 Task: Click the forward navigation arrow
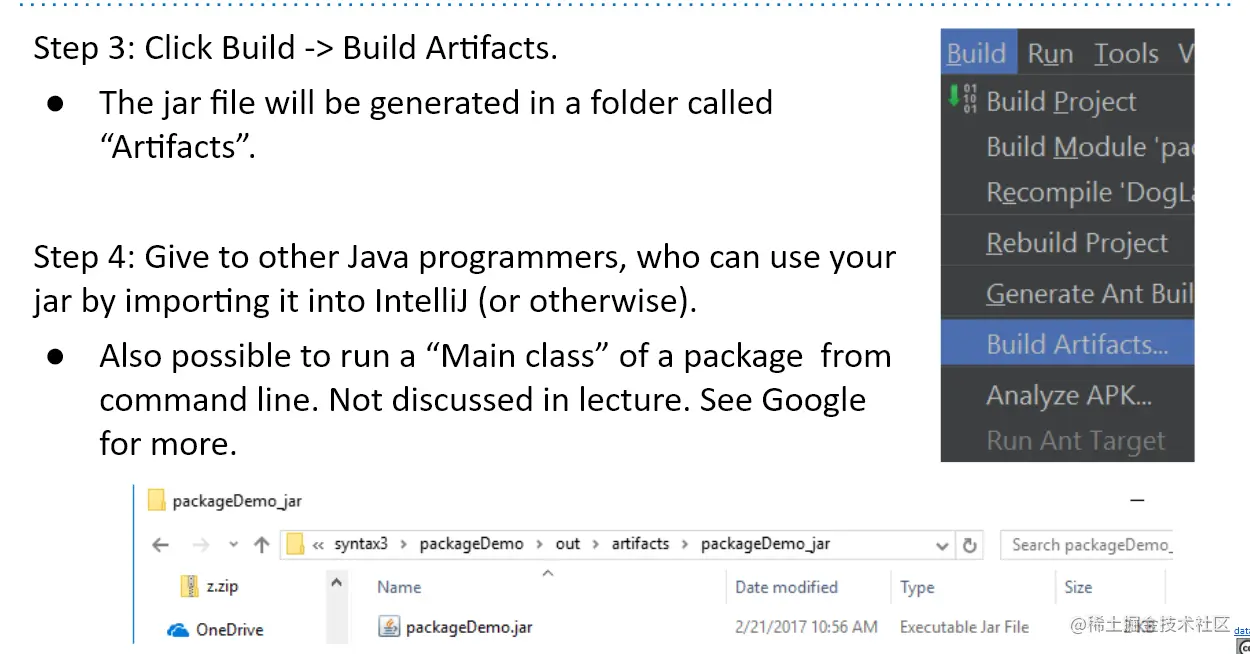199,544
